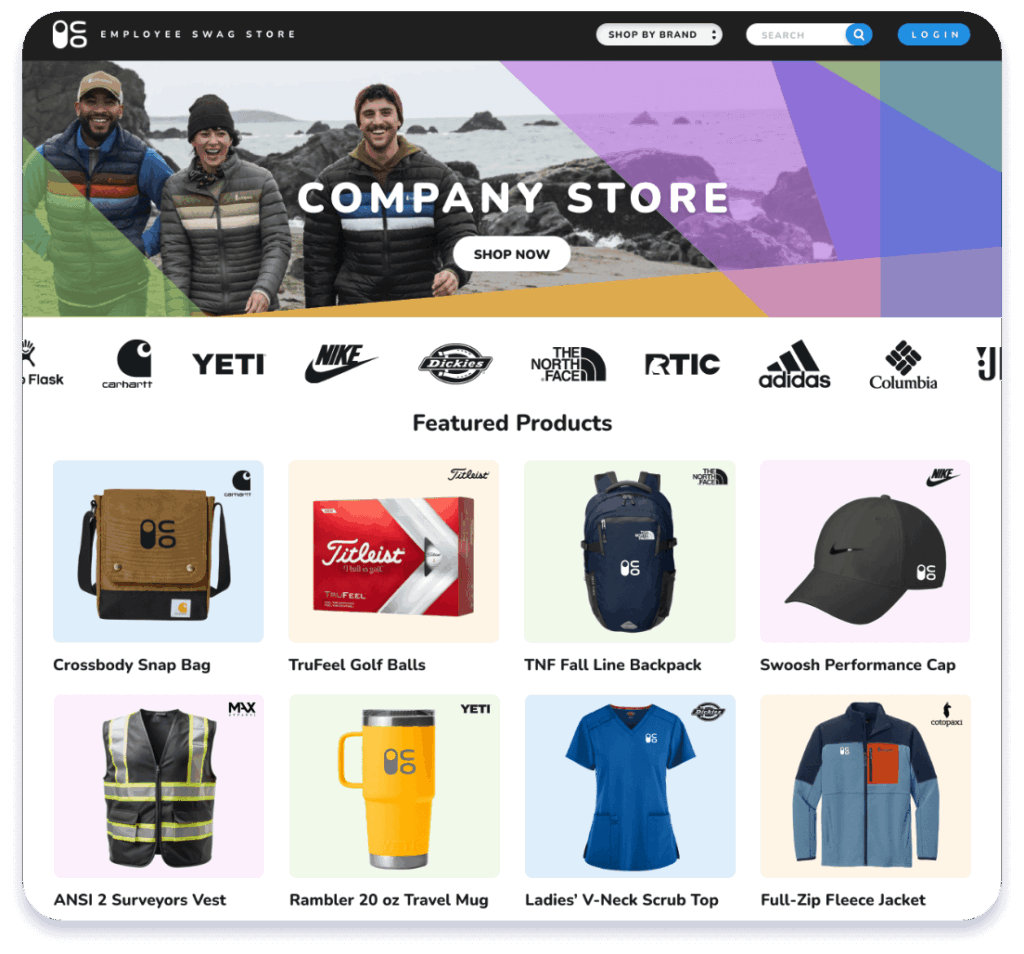This screenshot has width=1024, height=954.
Task: Open the Dickies brand logo
Action: click(x=455, y=363)
